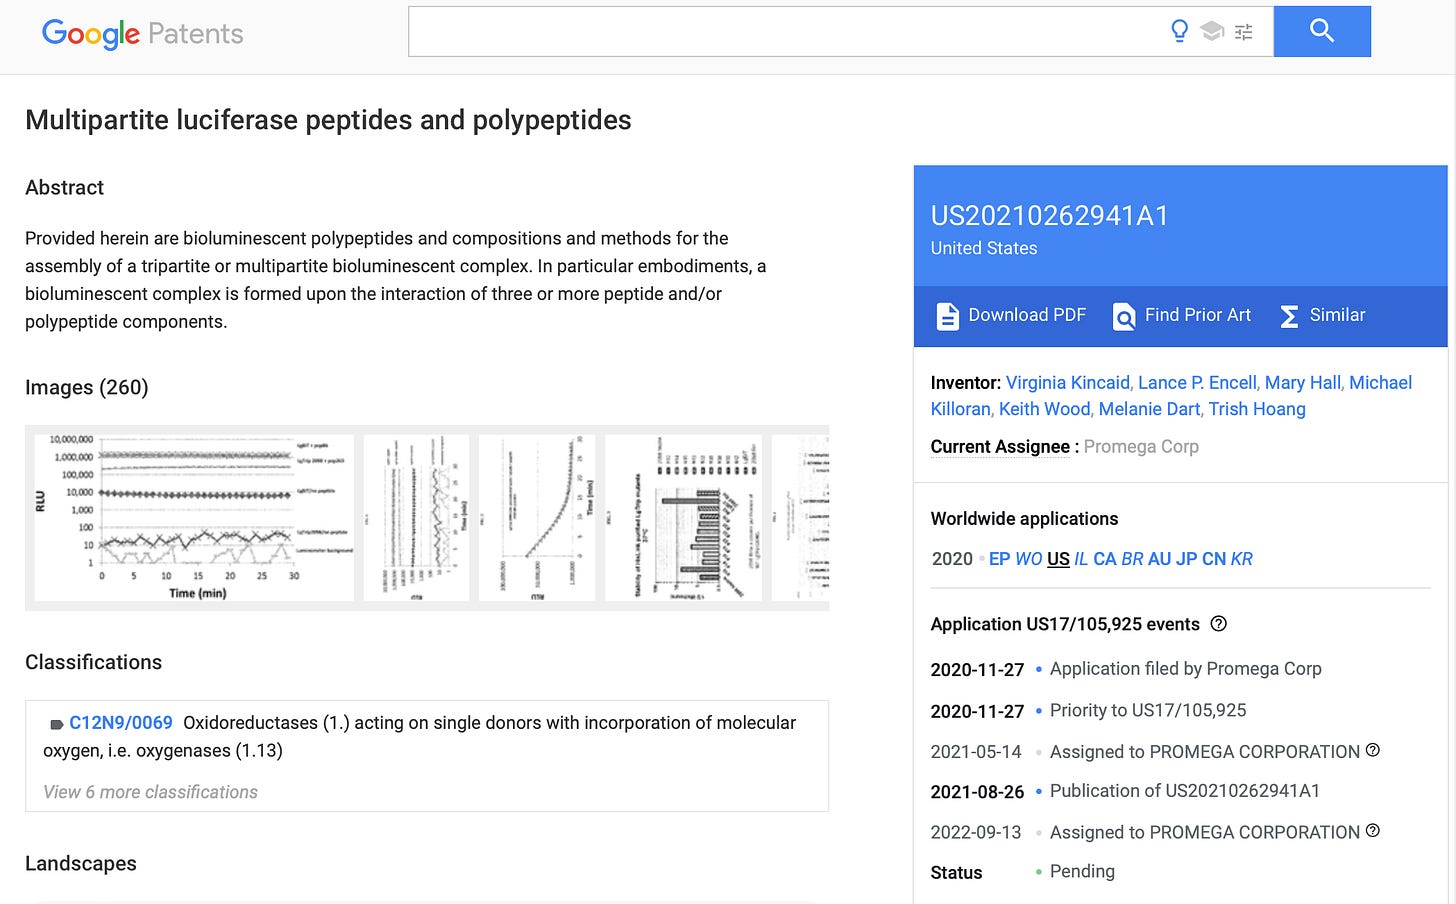
Task: Open the AU worldwide application
Action: point(1159,559)
